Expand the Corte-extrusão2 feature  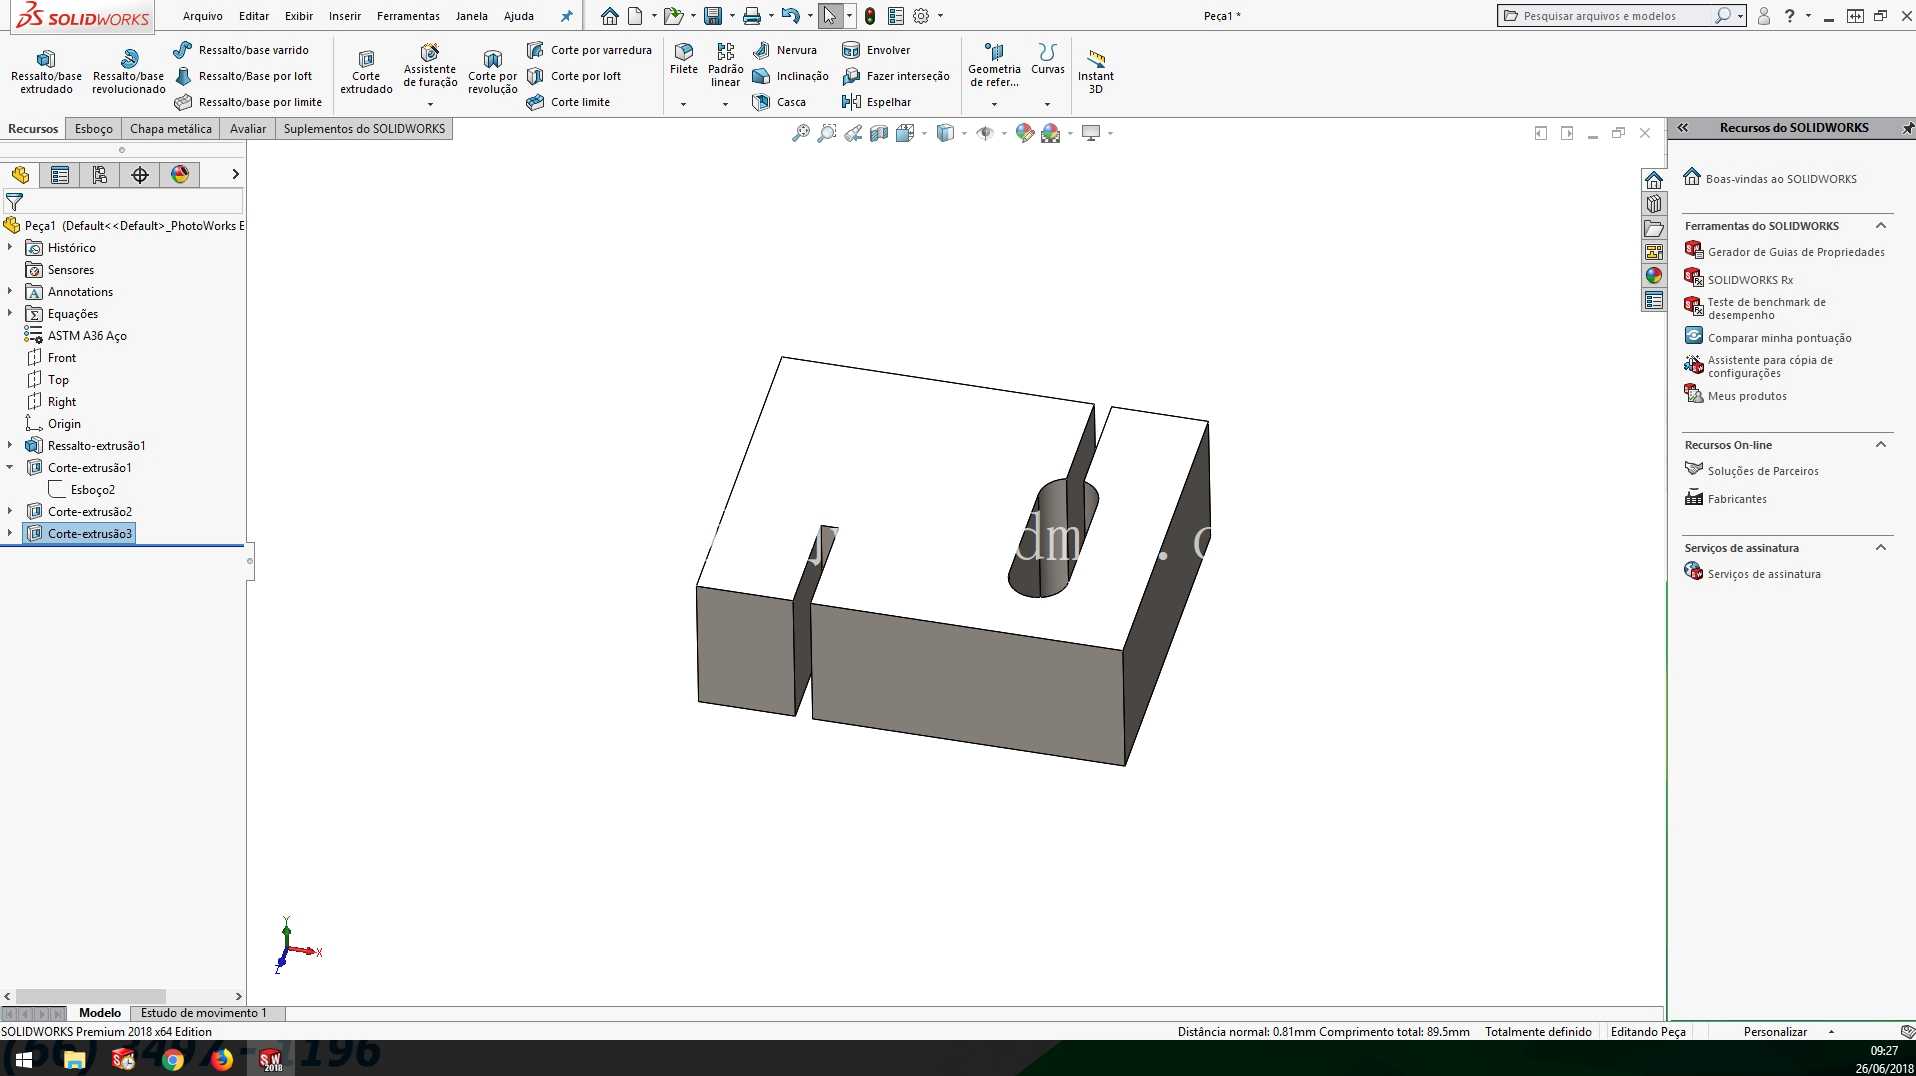click(x=10, y=511)
